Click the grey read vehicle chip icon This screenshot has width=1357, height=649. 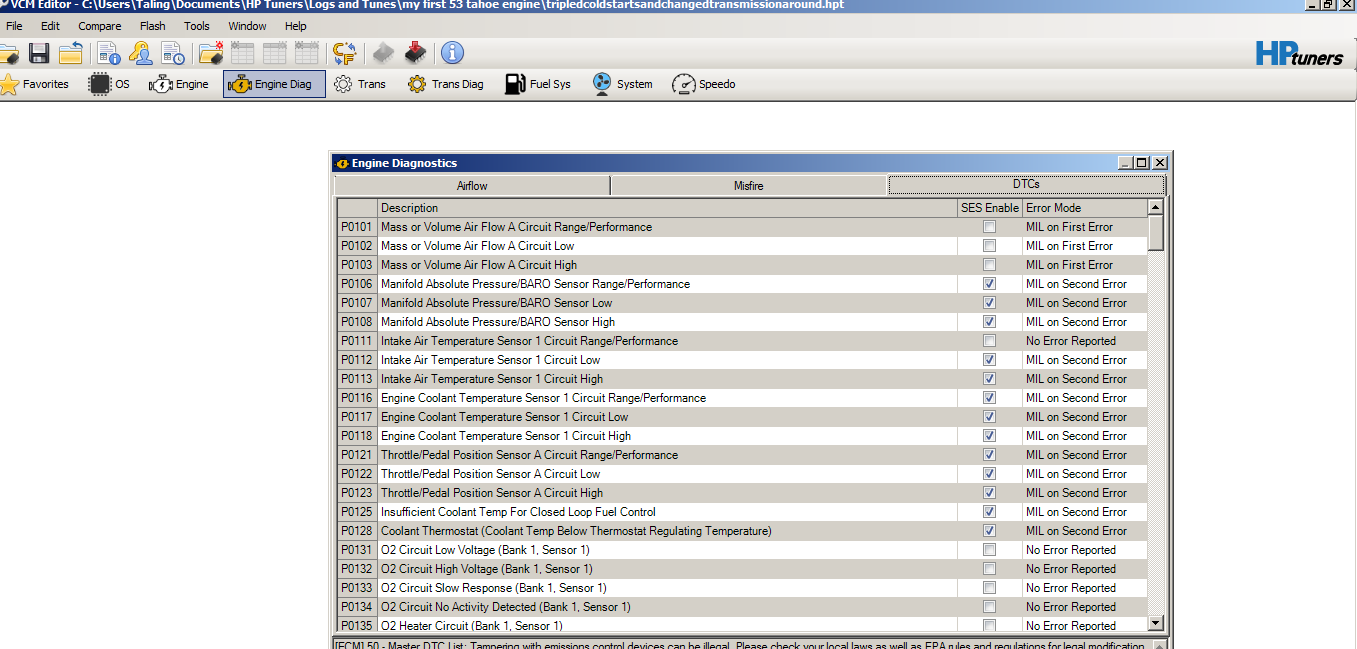[383, 53]
